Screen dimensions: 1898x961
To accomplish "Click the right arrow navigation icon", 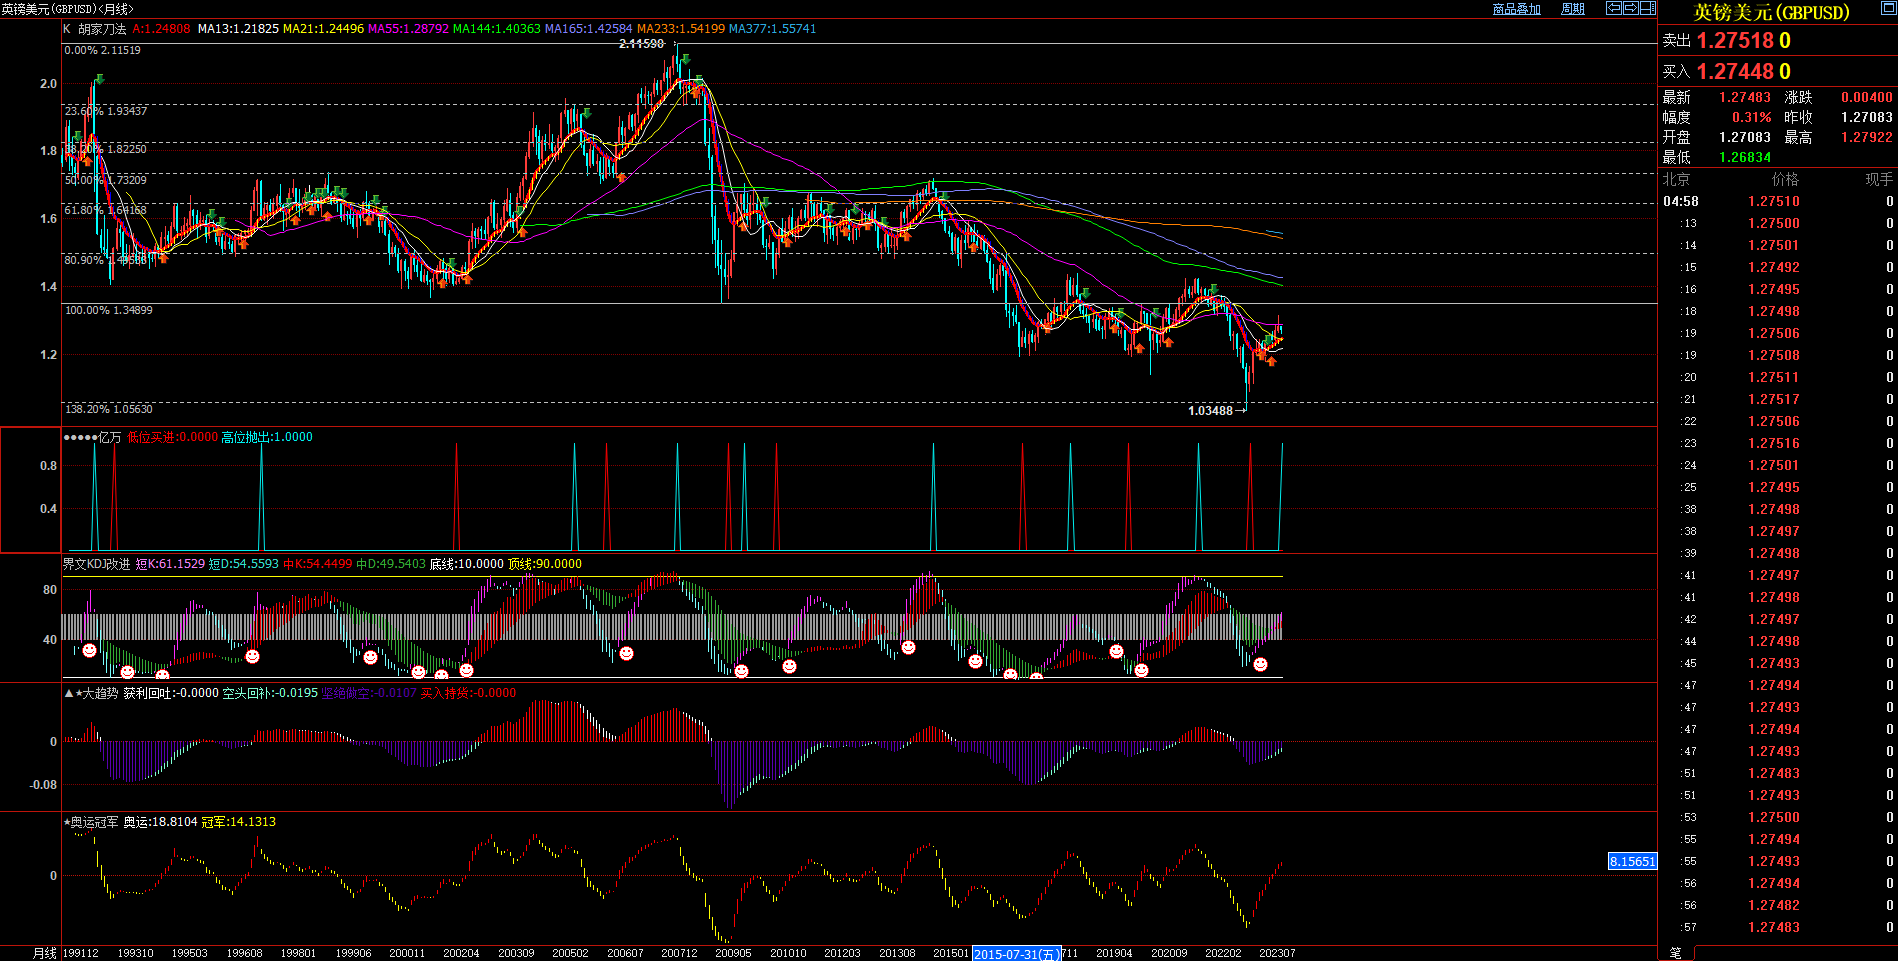I will click(1630, 8).
